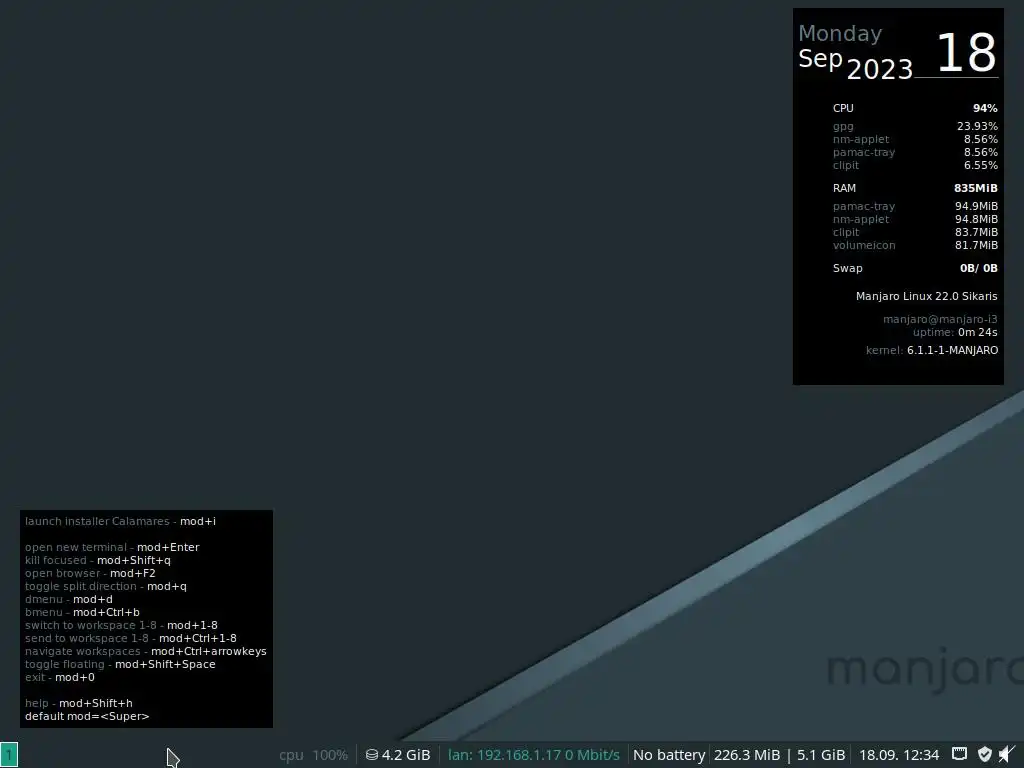Image resolution: width=1024 pixels, height=768 pixels.
Task: Click the kernel 6.1.1-1-MANJARO line
Action: pyautogui.click(x=932, y=350)
